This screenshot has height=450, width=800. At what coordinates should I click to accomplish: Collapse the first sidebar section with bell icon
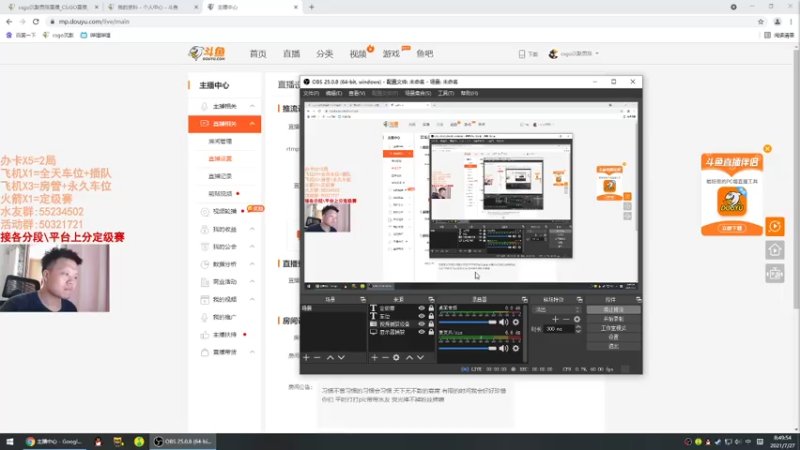click(252, 106)
